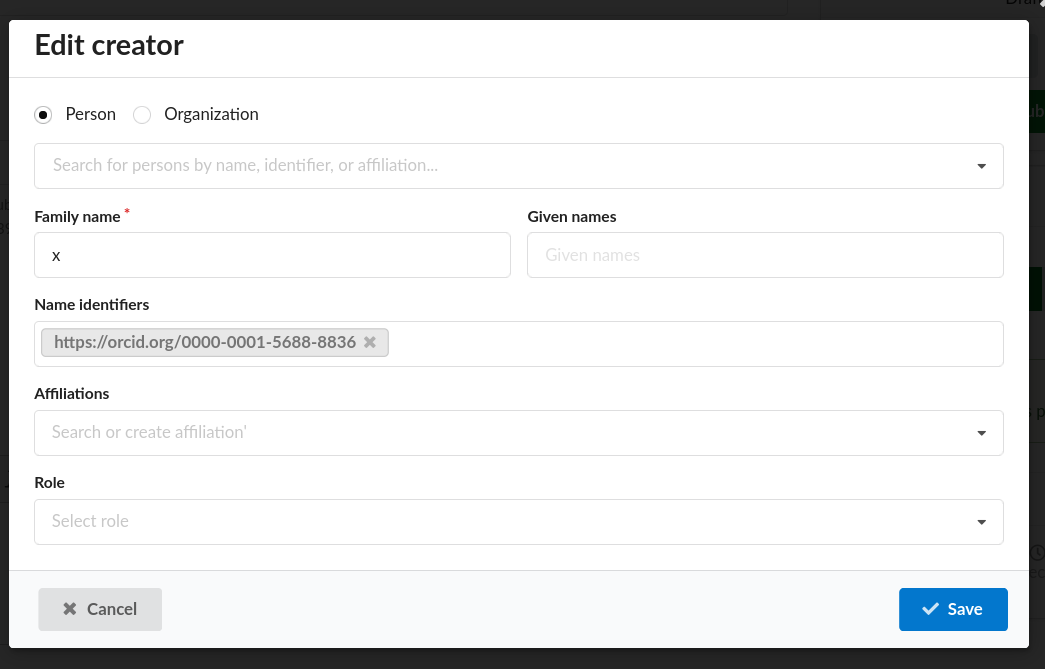
Task: Open the persons search dropdown
Action: [500, 165]
